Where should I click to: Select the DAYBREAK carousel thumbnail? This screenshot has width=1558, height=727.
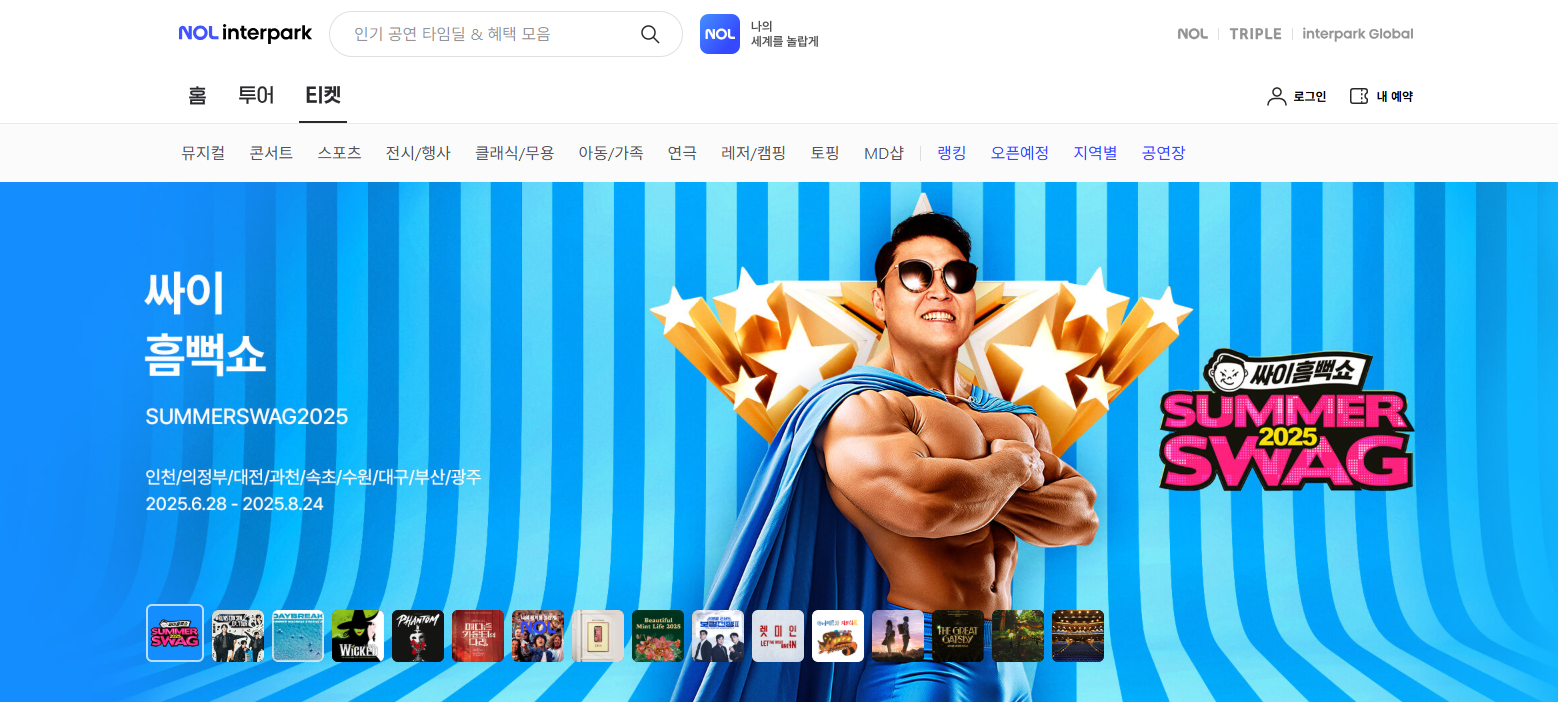[x=298, y=636]
